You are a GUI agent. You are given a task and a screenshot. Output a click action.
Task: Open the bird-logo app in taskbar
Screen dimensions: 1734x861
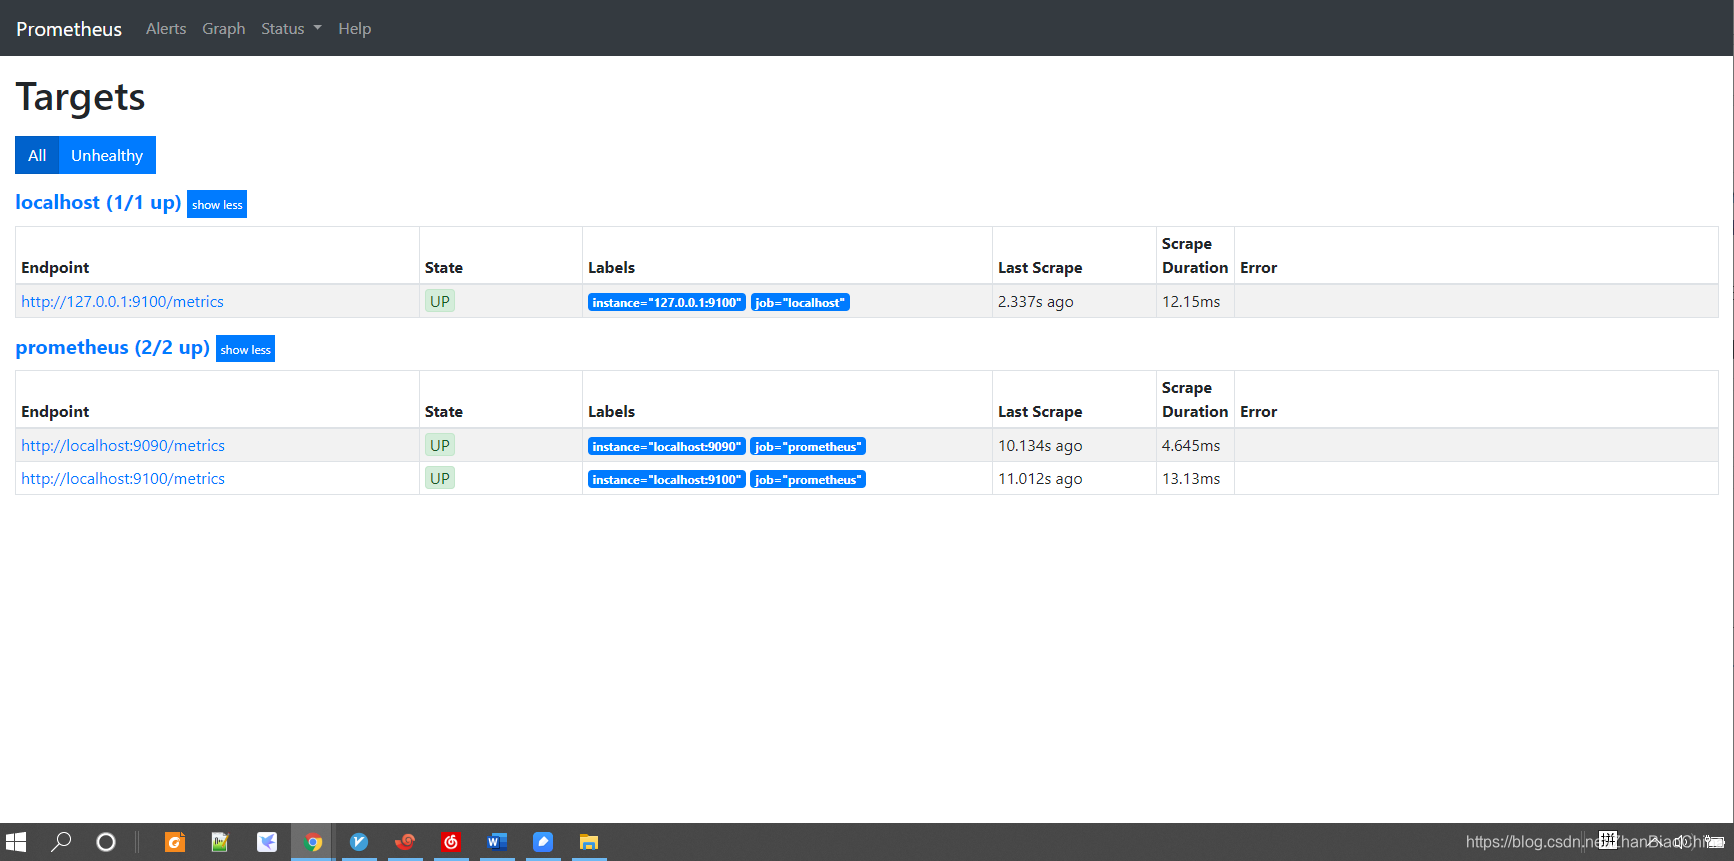[266, 842]
